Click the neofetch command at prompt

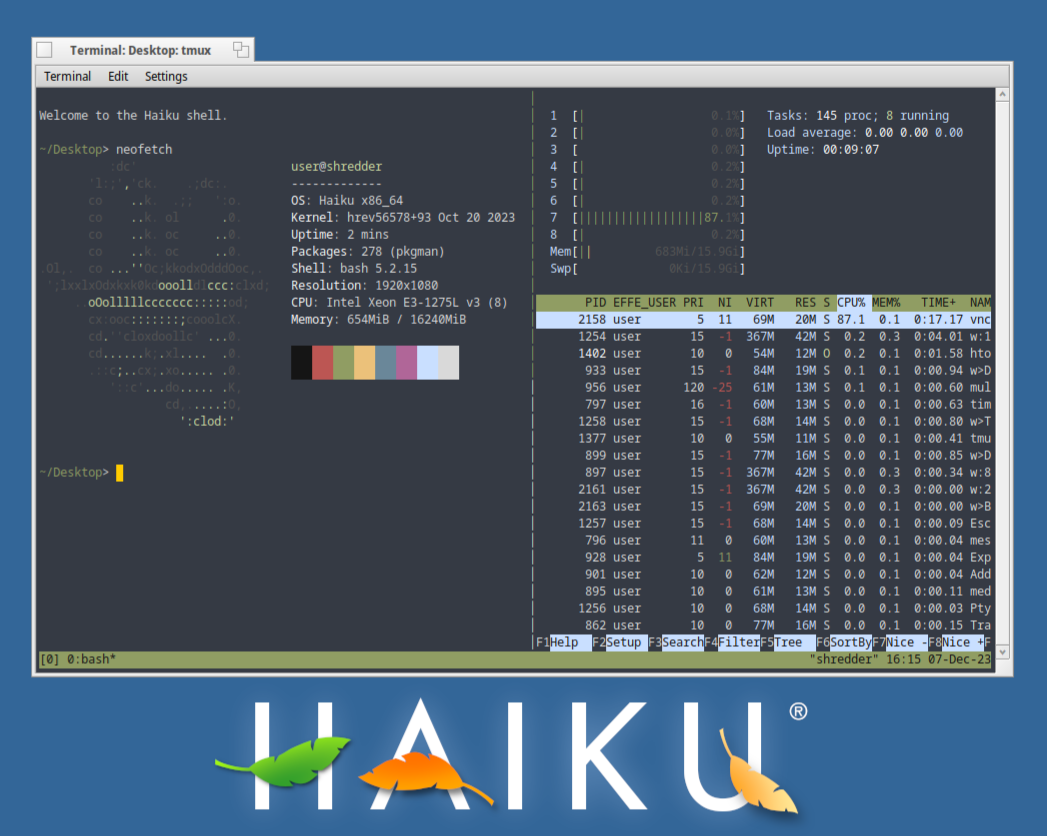pyautogui.click(x=144, y=150)
